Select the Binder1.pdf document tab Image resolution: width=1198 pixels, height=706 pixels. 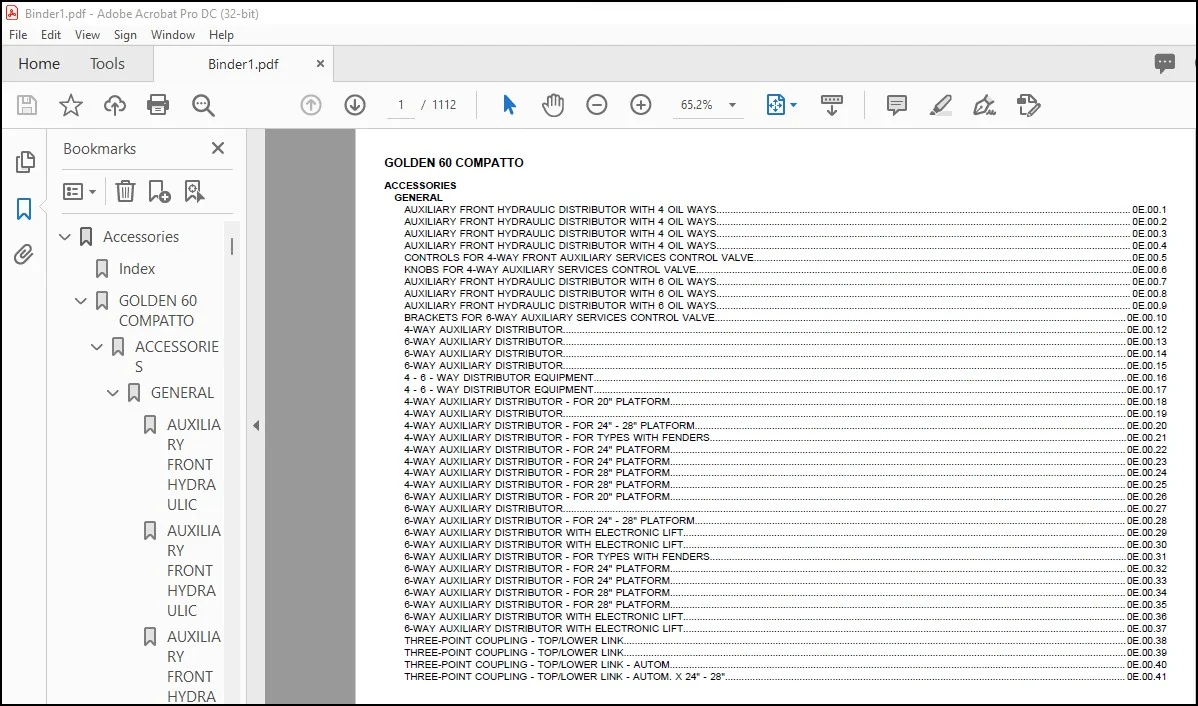[243, 64]
